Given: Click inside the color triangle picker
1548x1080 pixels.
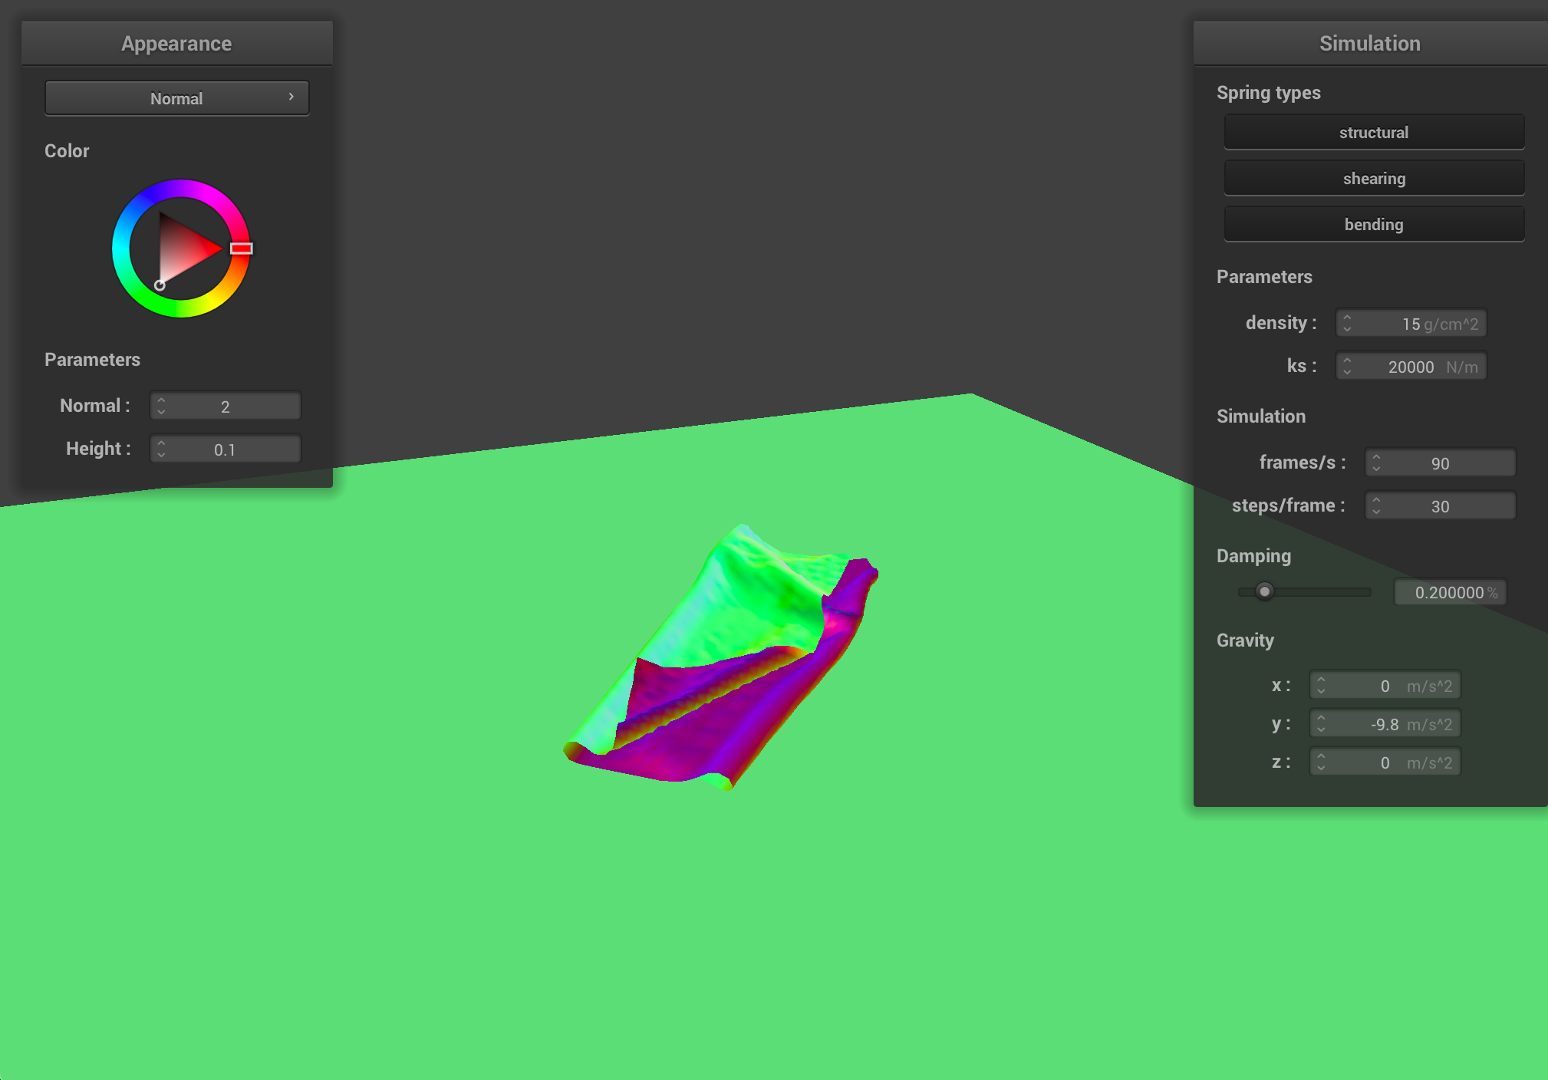Looking at the screenshot, I should coord(184,249).
